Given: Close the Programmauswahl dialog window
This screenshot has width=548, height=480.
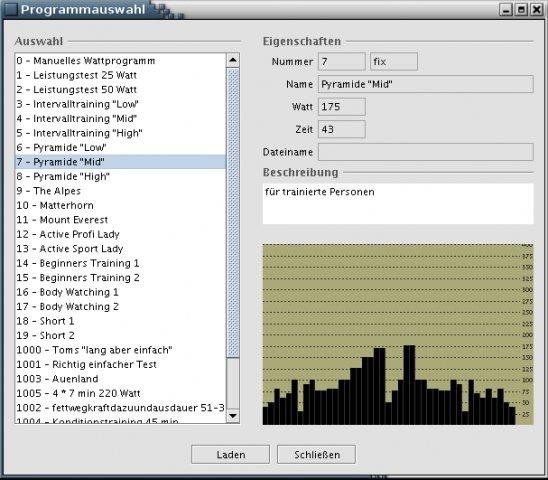Looking at the screenshot, I should point(536,9).
